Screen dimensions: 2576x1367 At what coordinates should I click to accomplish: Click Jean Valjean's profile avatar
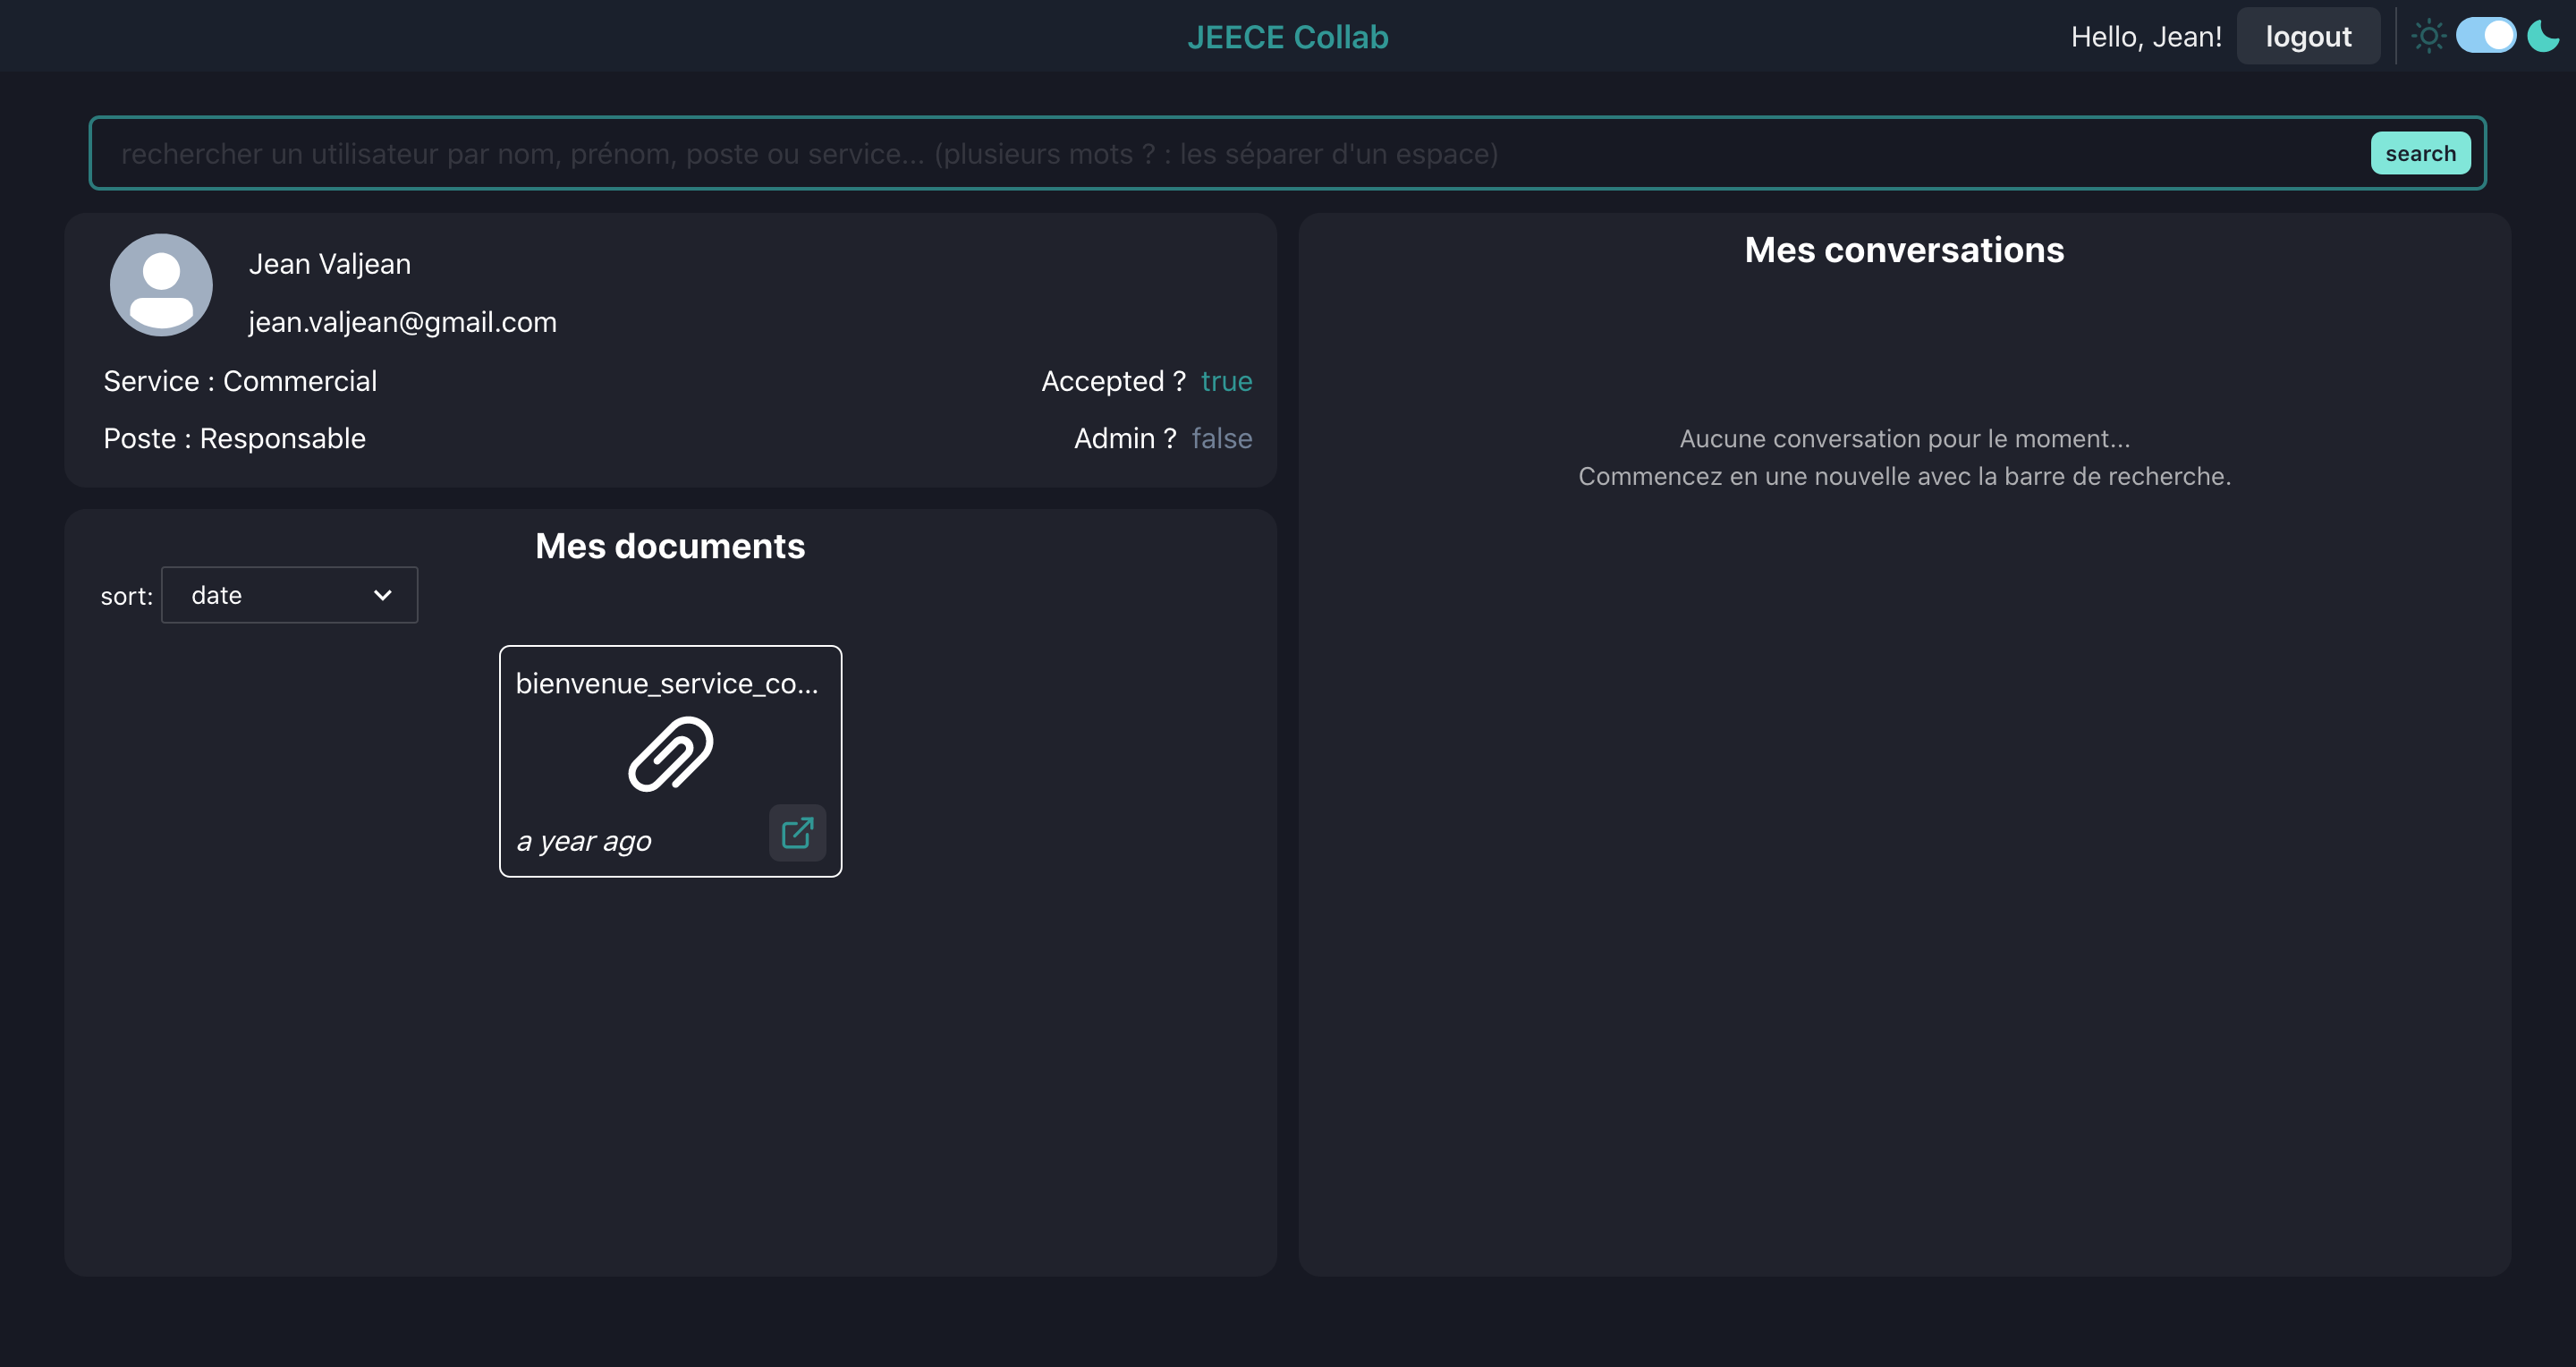(161, 285)
